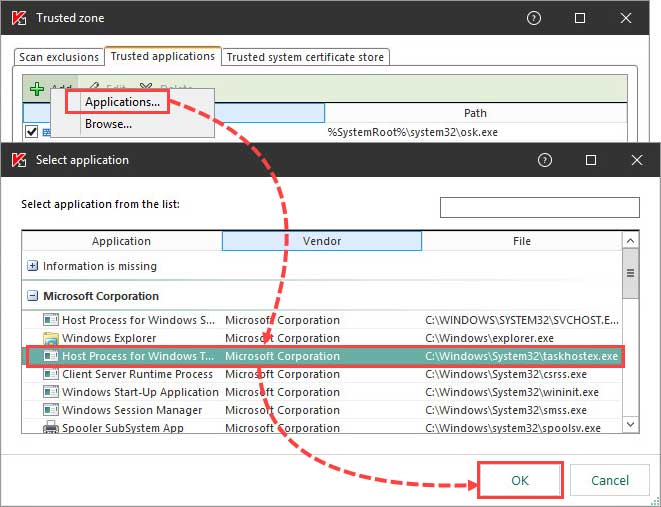Maximize the Select application window
The height and width of the screenshot is (507, 661).
pyautogui.click(x=591, y=160)
